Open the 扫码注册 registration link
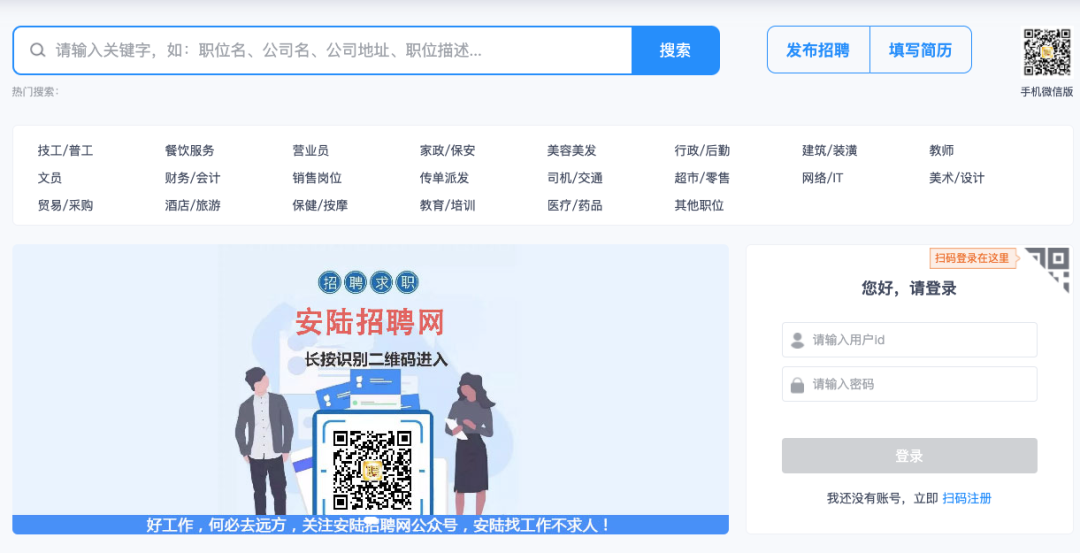The width and height of the screenshot is (1080, 553). coord(966,498)
